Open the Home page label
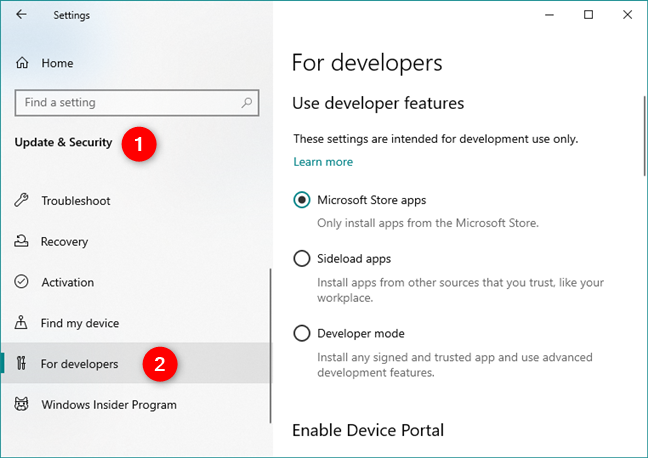 [x=57, y=63]
